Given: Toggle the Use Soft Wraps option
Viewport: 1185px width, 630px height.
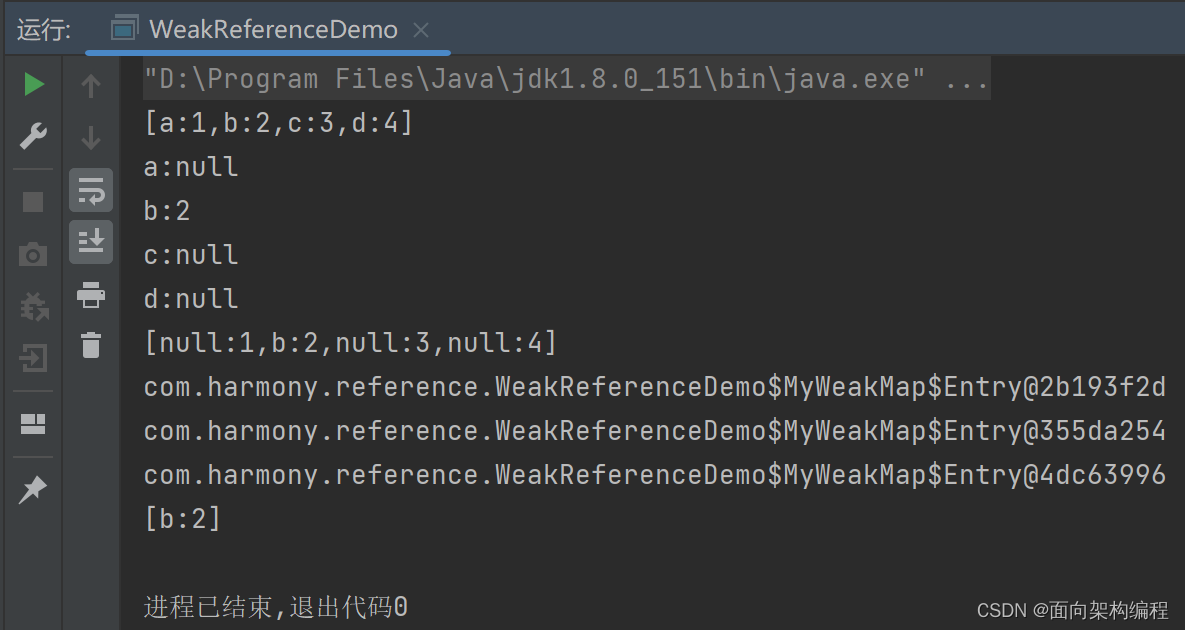Looking at the screenshot, I should 91,189.
